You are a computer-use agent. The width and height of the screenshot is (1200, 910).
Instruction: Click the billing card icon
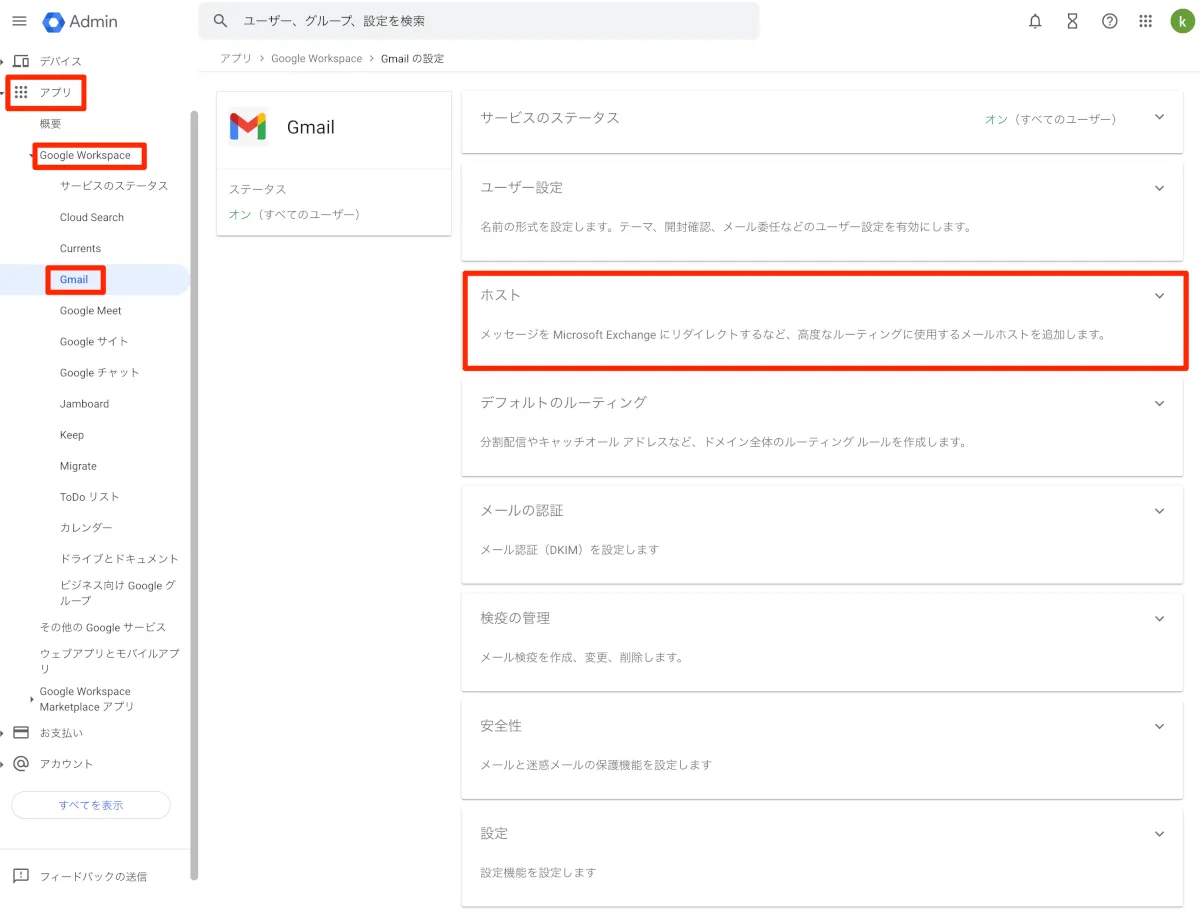pos(21,732)
